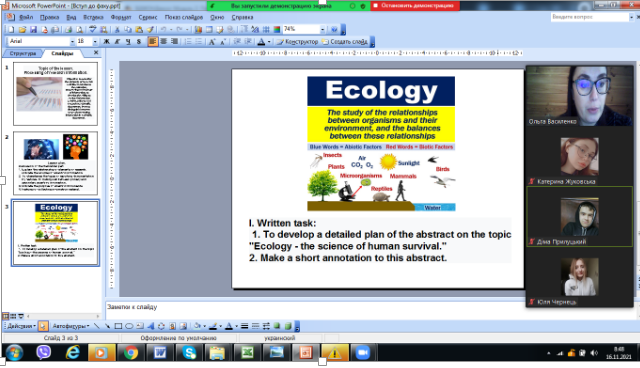Open Google Chrome from the taskbar

[x=131, y=352]
